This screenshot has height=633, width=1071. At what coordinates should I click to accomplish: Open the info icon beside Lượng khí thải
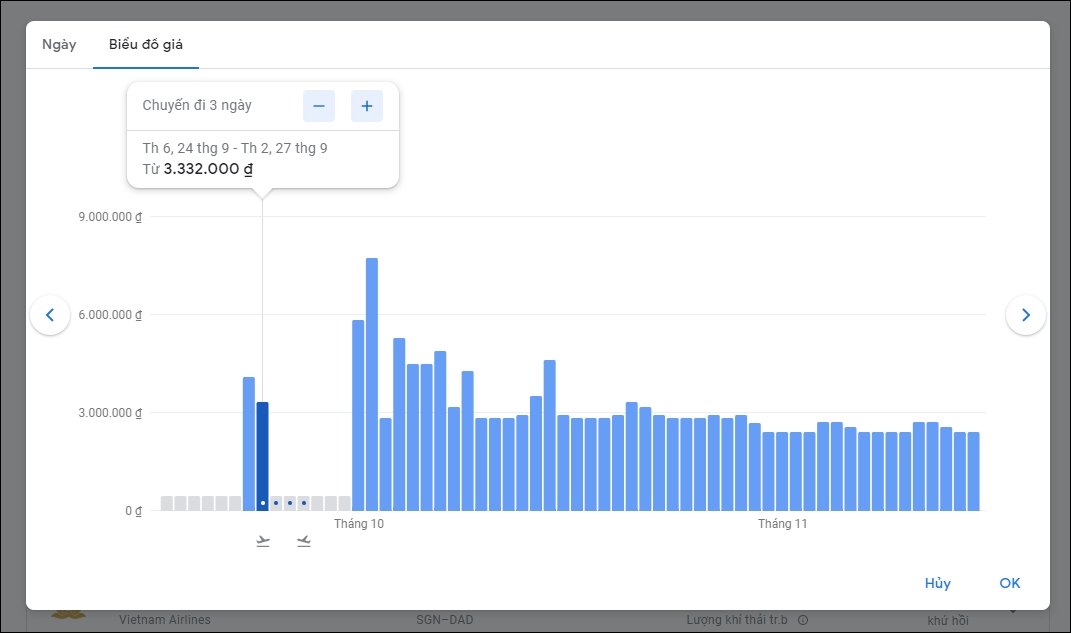pos(802,620)
